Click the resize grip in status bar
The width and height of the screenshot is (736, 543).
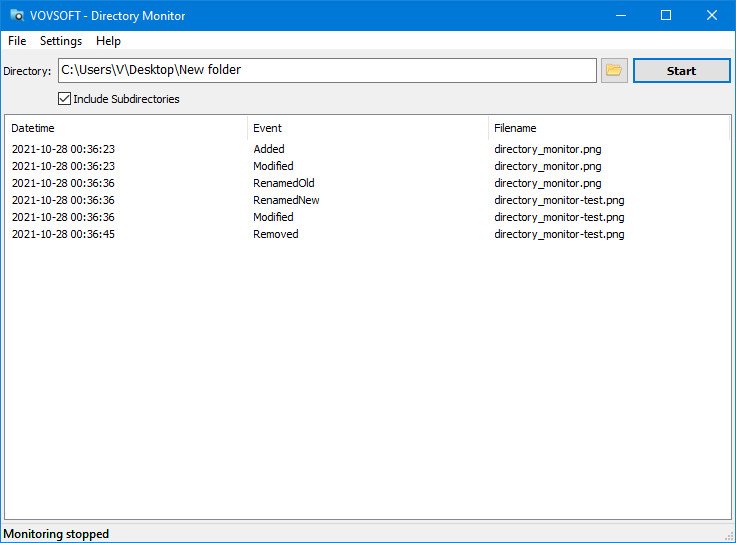pyautogui.click(x=729, y=536)
